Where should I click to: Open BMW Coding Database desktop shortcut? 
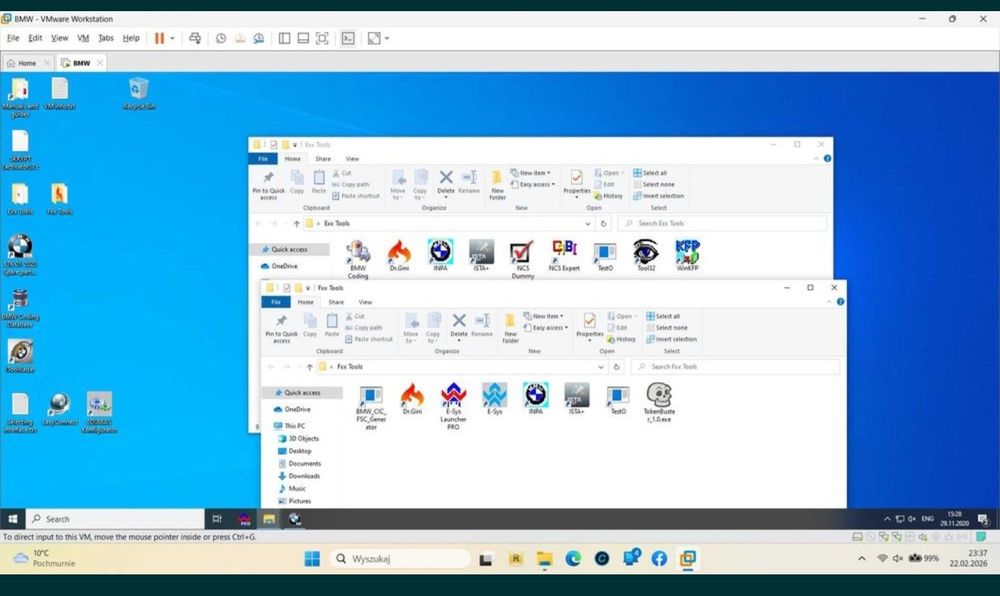[20, 309]
